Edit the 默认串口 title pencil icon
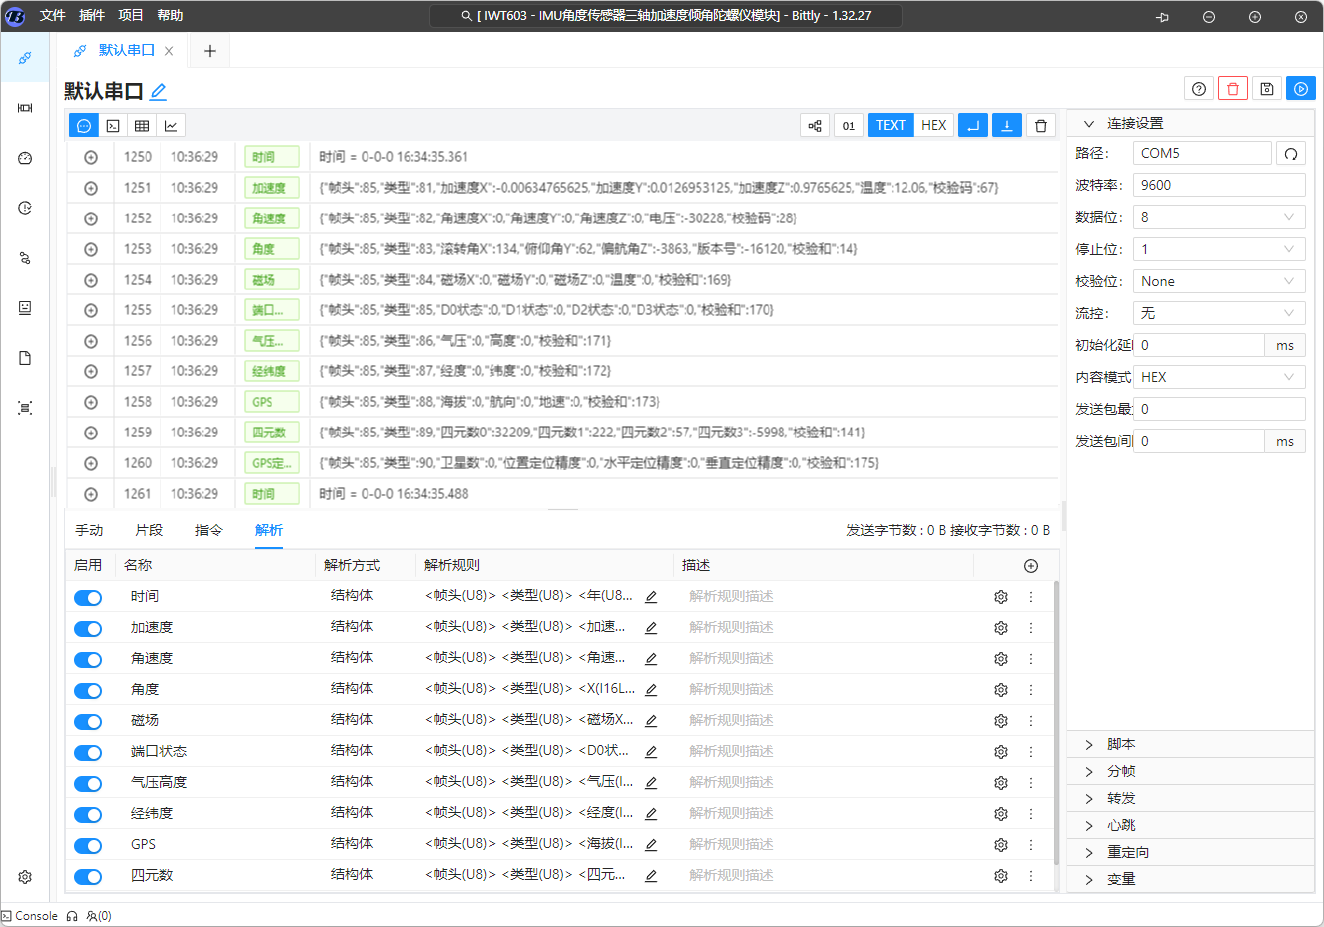1324x927 pixels. (x=158, y=92)
